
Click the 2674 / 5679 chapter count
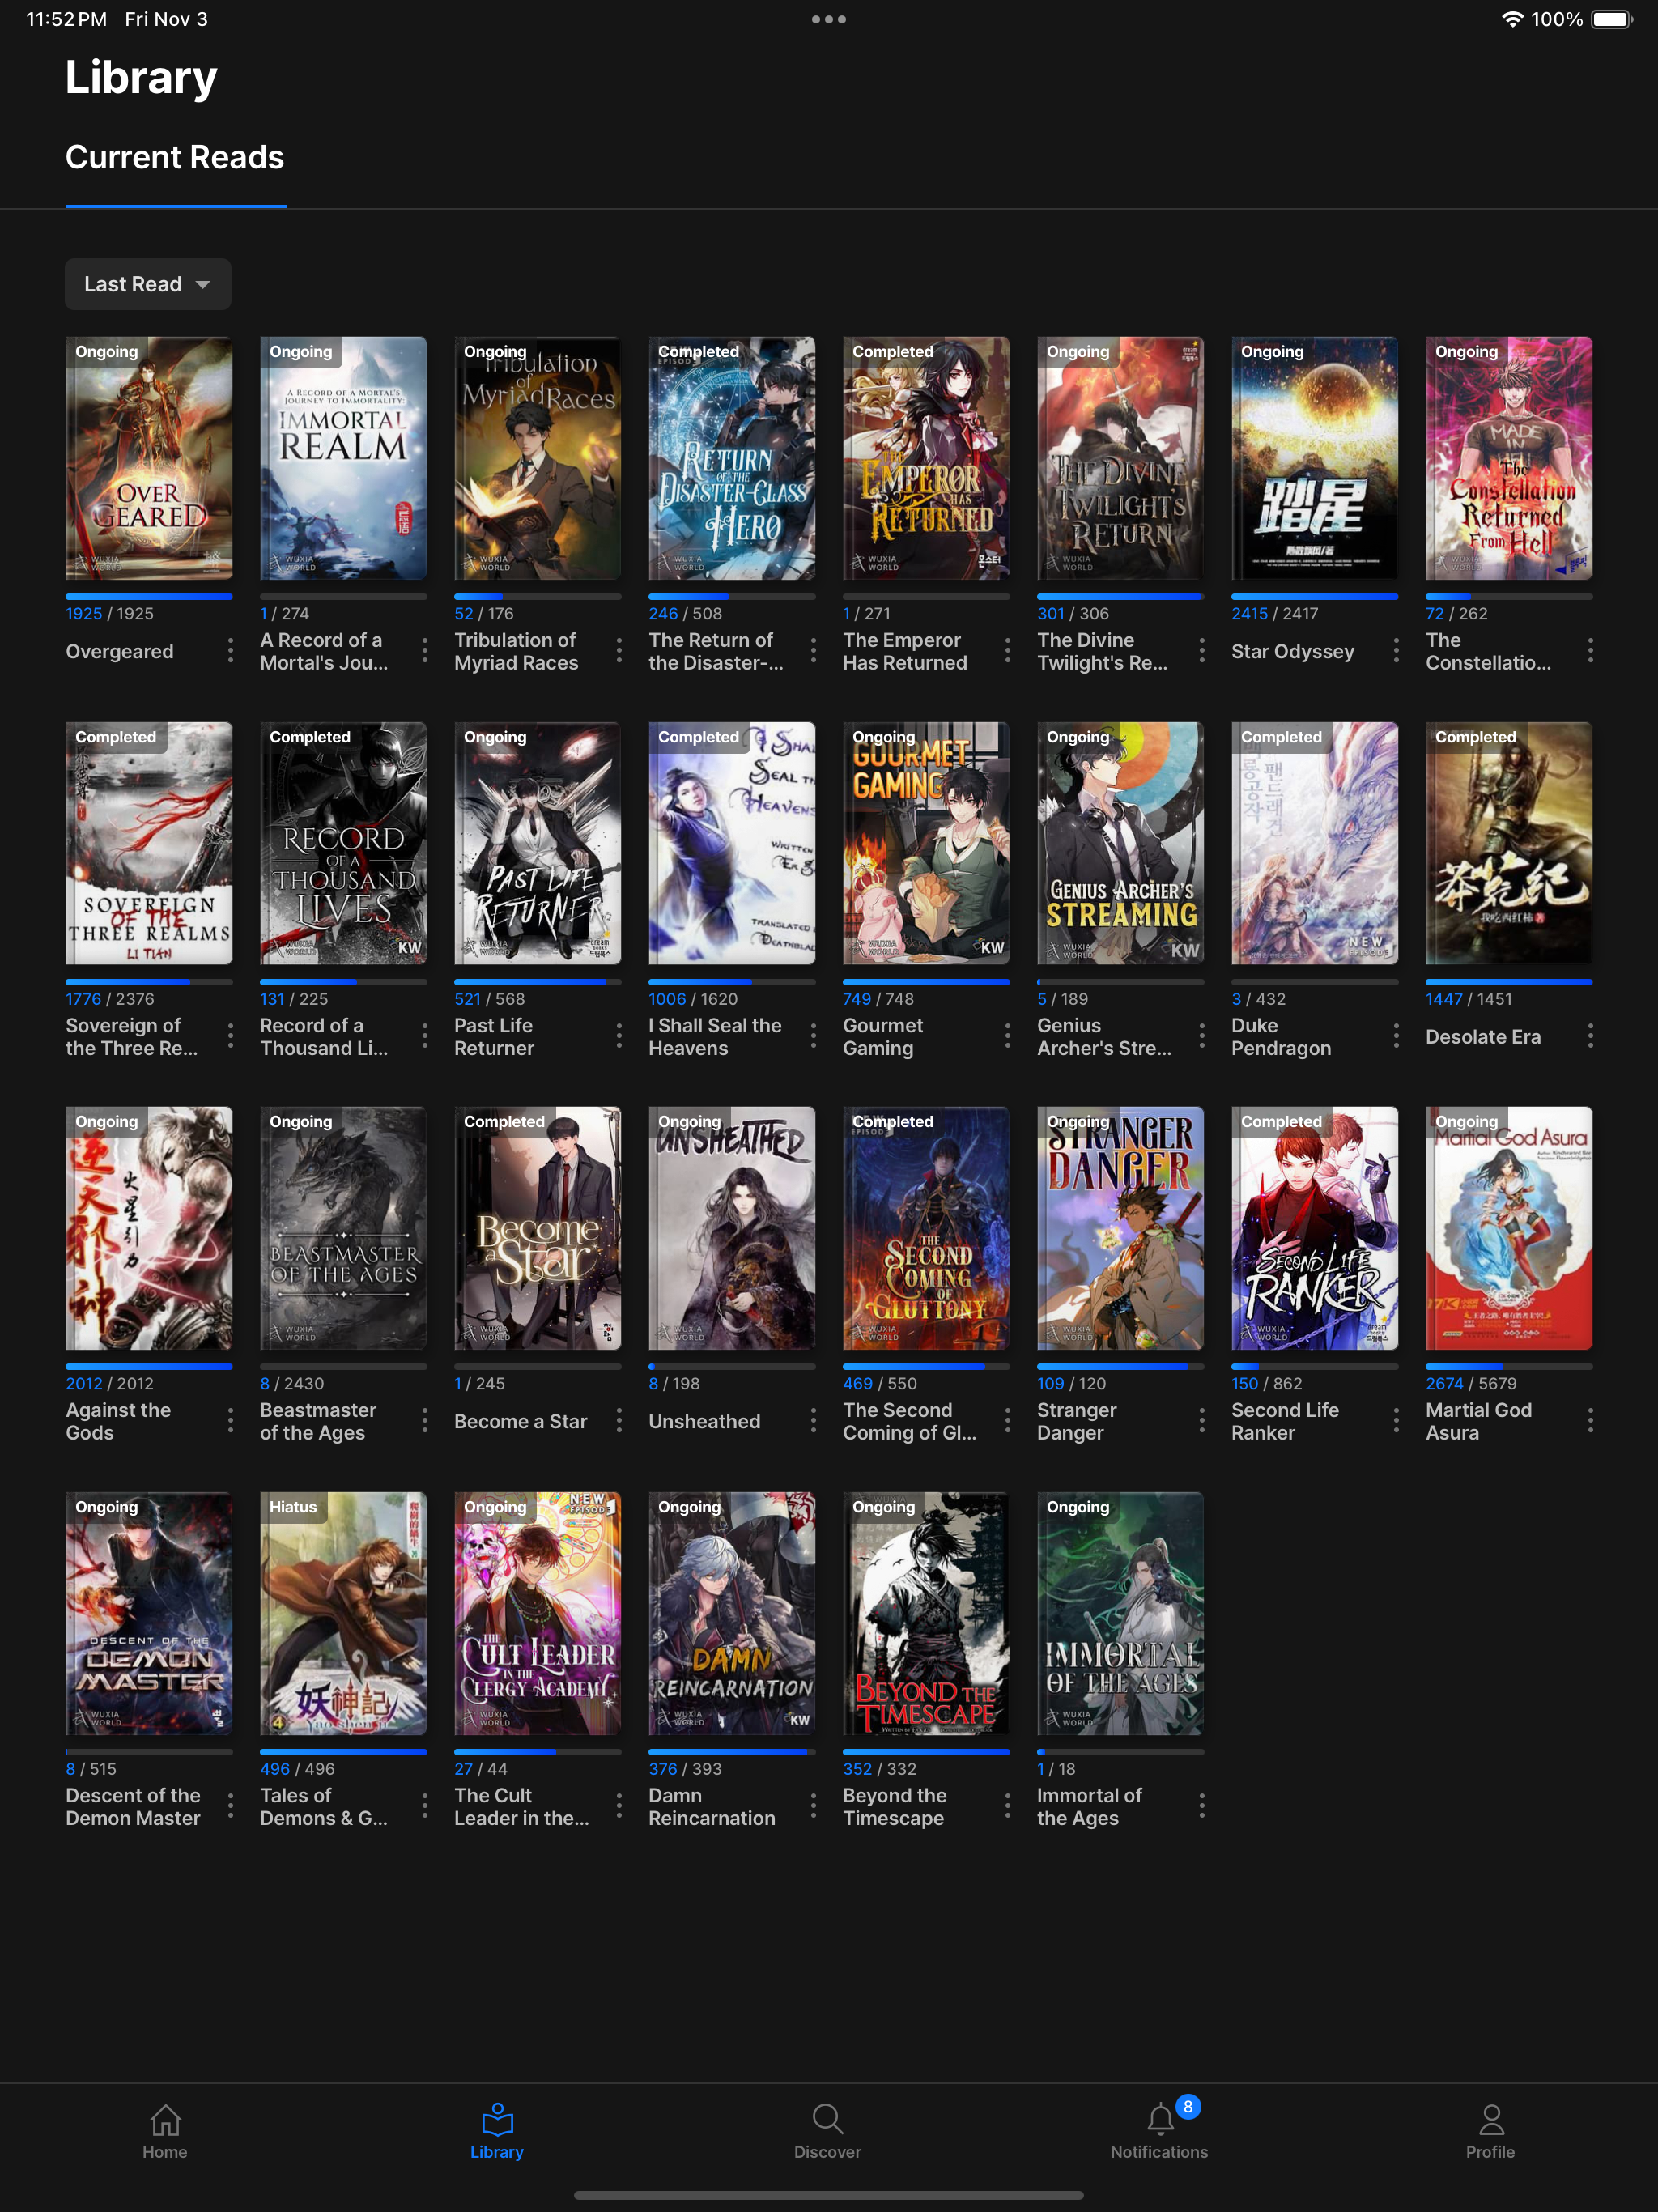1471,1384
